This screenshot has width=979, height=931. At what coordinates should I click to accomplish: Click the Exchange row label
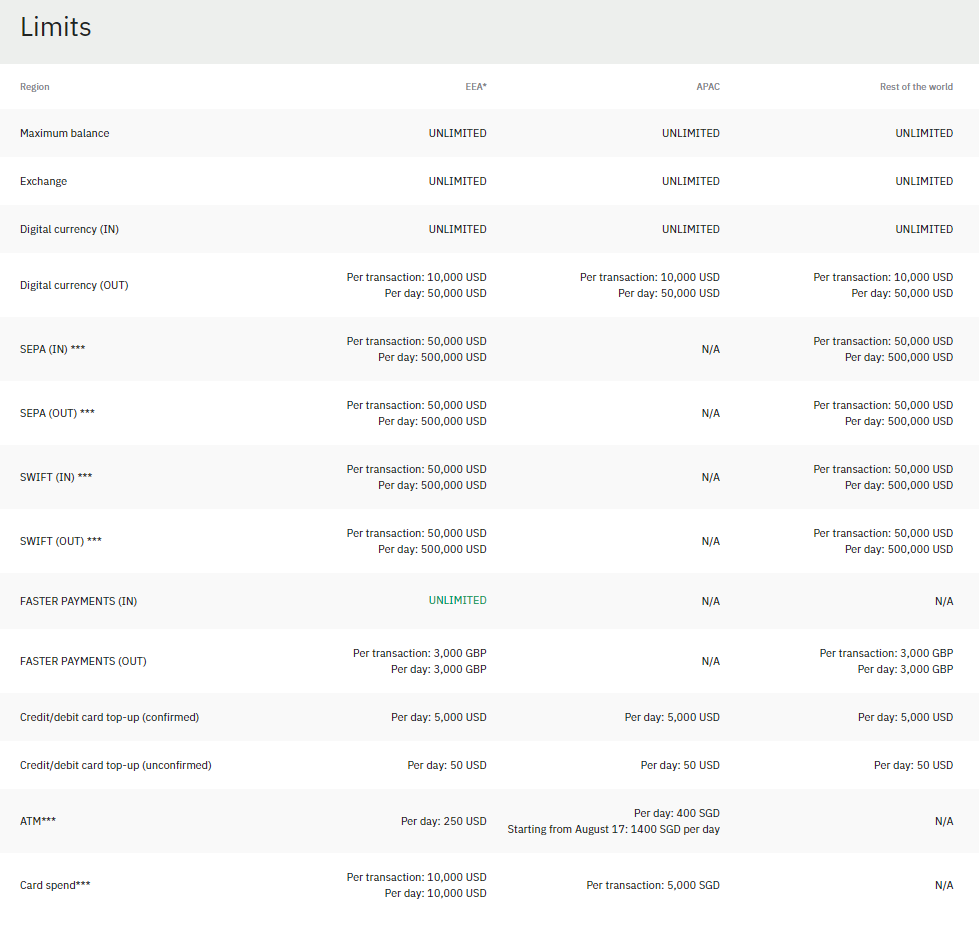(x=43, y=181)
